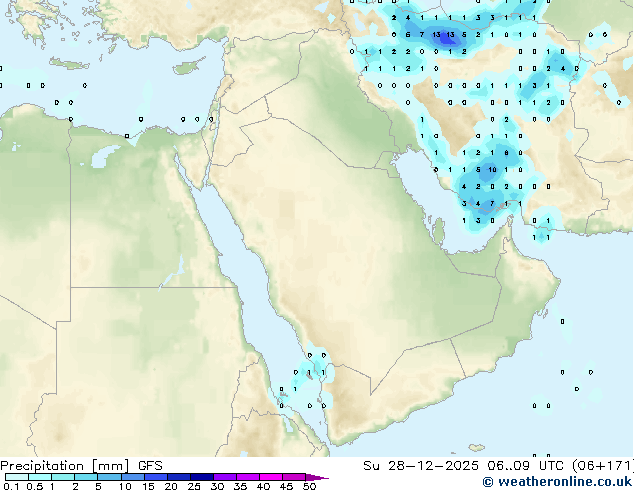The image size is (634, 490).
Task: Click the 'Su' weekday abbreviation
Action: click(371, 466)
